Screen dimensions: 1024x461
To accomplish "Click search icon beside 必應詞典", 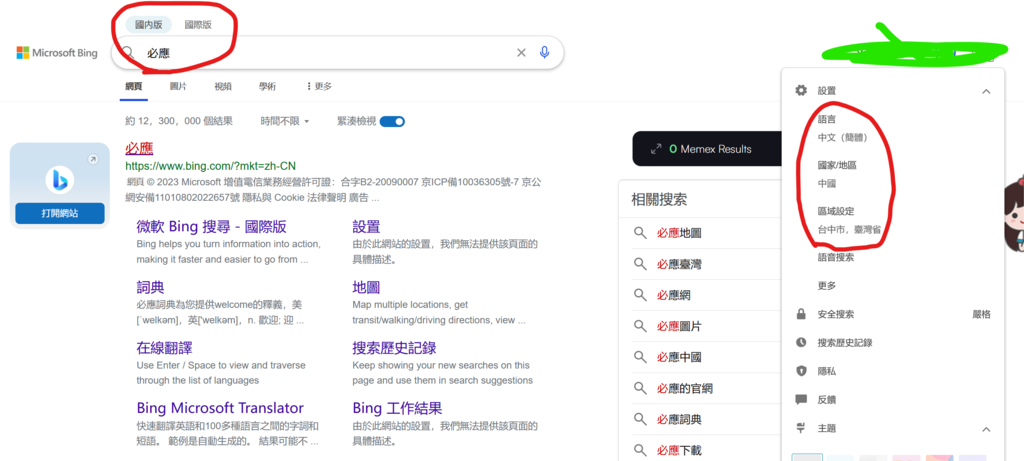I will point(640,419).
